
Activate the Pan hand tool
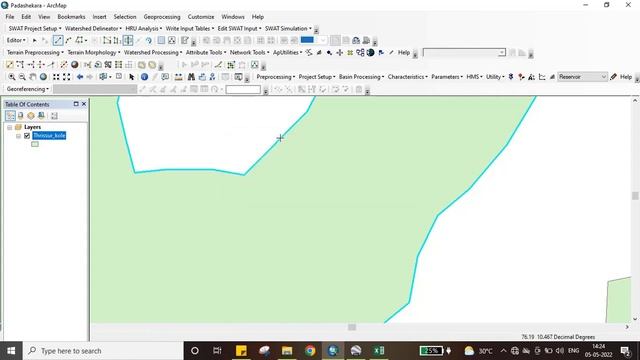tap(33, 77)
